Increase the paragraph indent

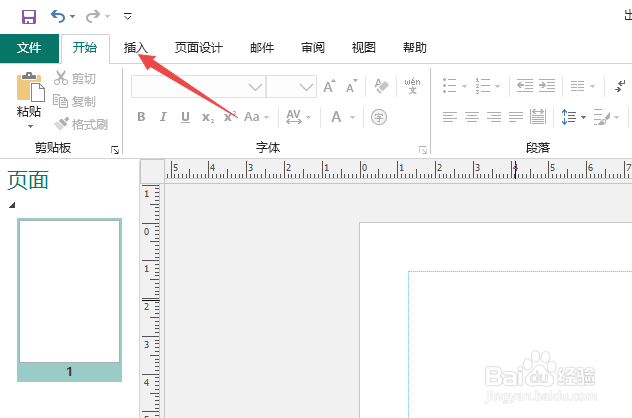pyautogui.click(x=547, y=85)
